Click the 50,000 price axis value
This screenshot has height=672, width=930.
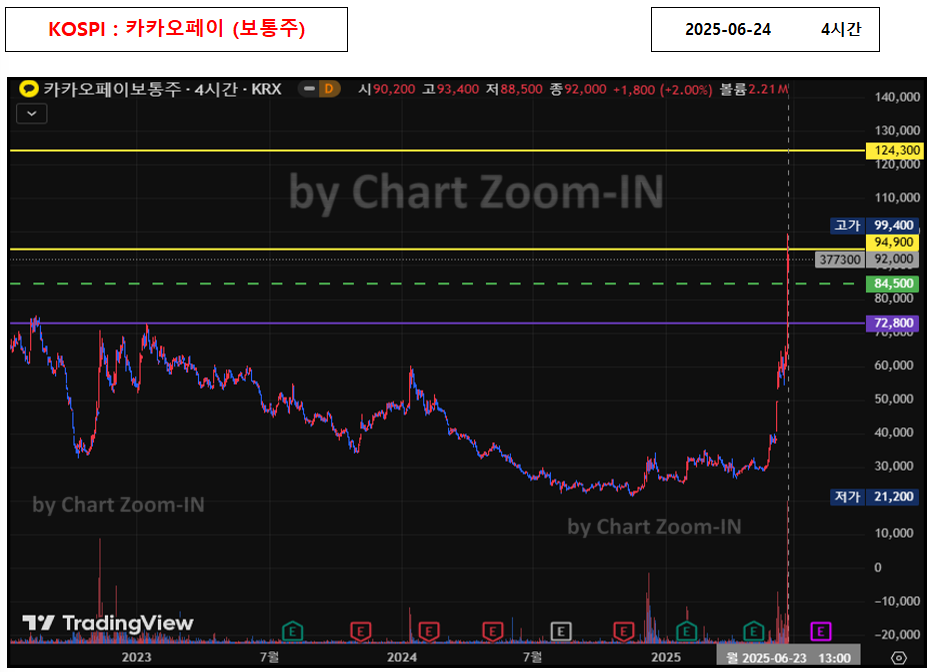[893, 399]
